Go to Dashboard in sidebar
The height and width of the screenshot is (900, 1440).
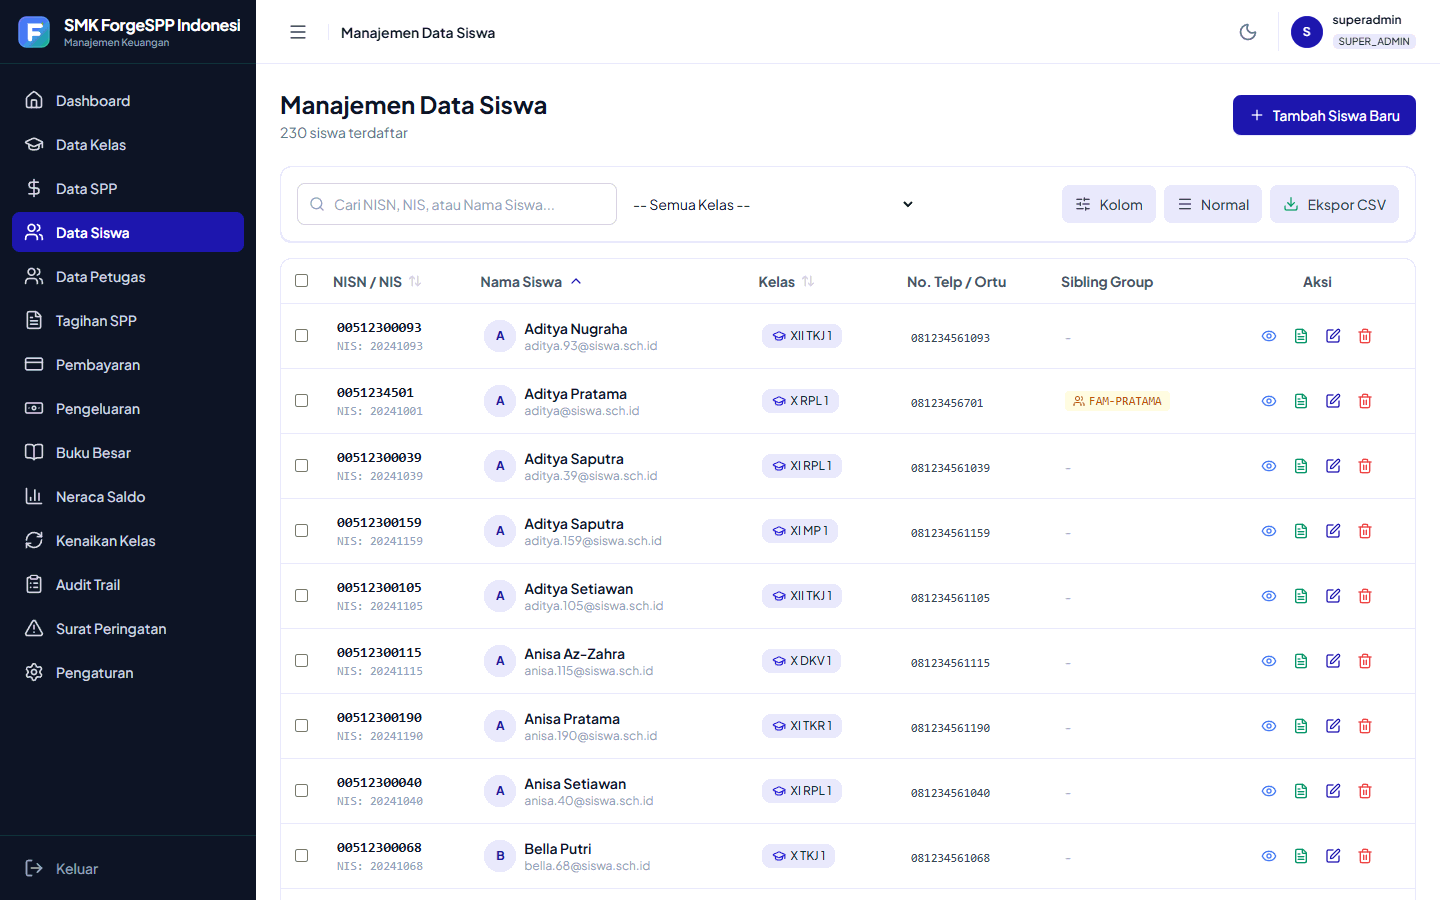128,101
